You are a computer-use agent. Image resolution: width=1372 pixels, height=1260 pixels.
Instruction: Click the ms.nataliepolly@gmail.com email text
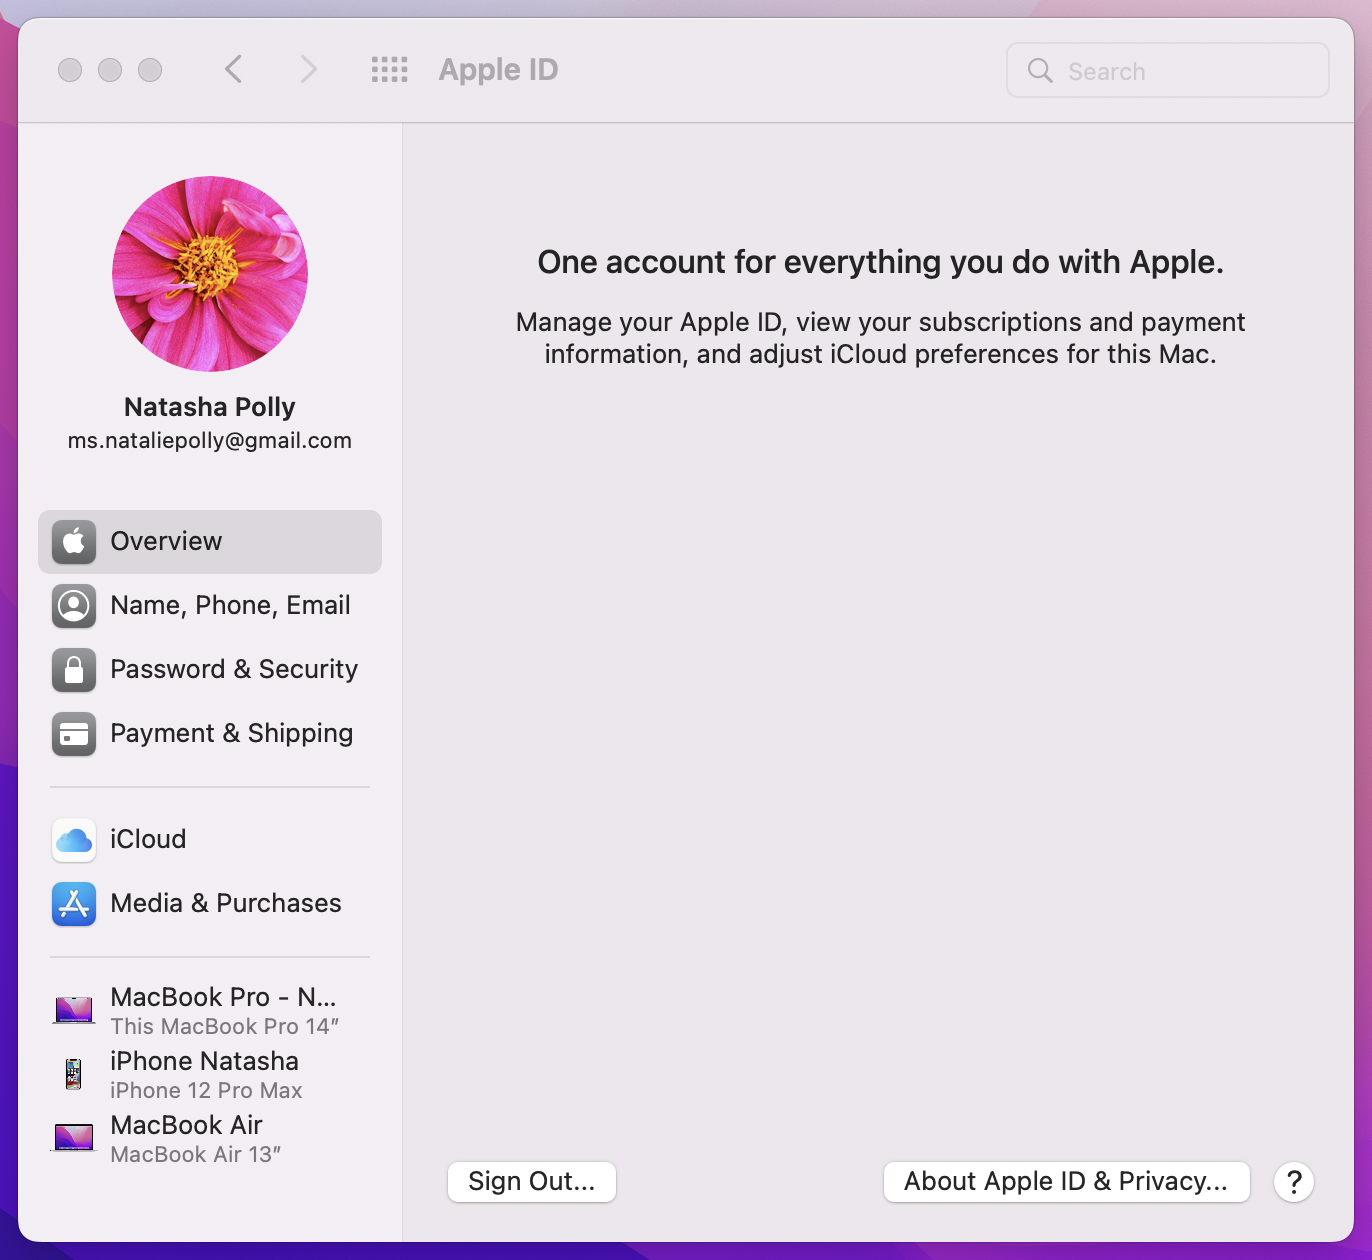coord(210,441)
